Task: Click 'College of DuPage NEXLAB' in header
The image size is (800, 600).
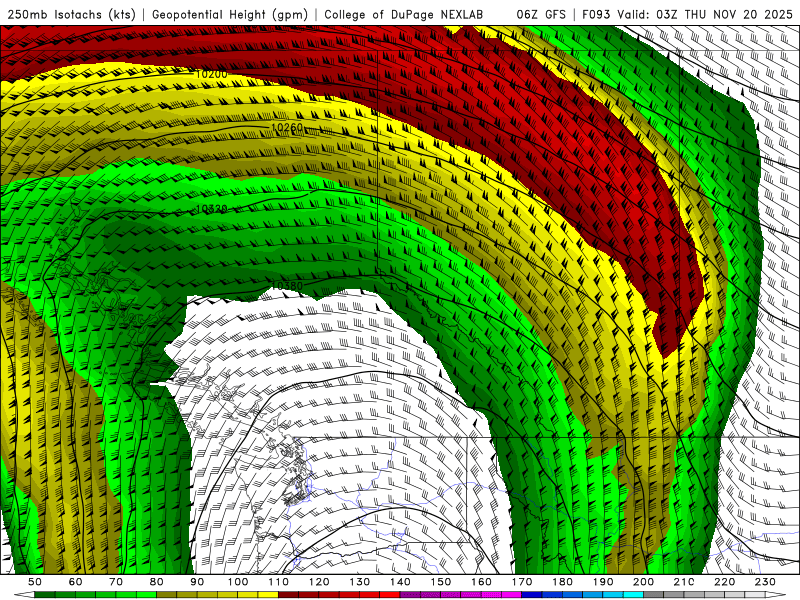Action: (x=403, y=15)
